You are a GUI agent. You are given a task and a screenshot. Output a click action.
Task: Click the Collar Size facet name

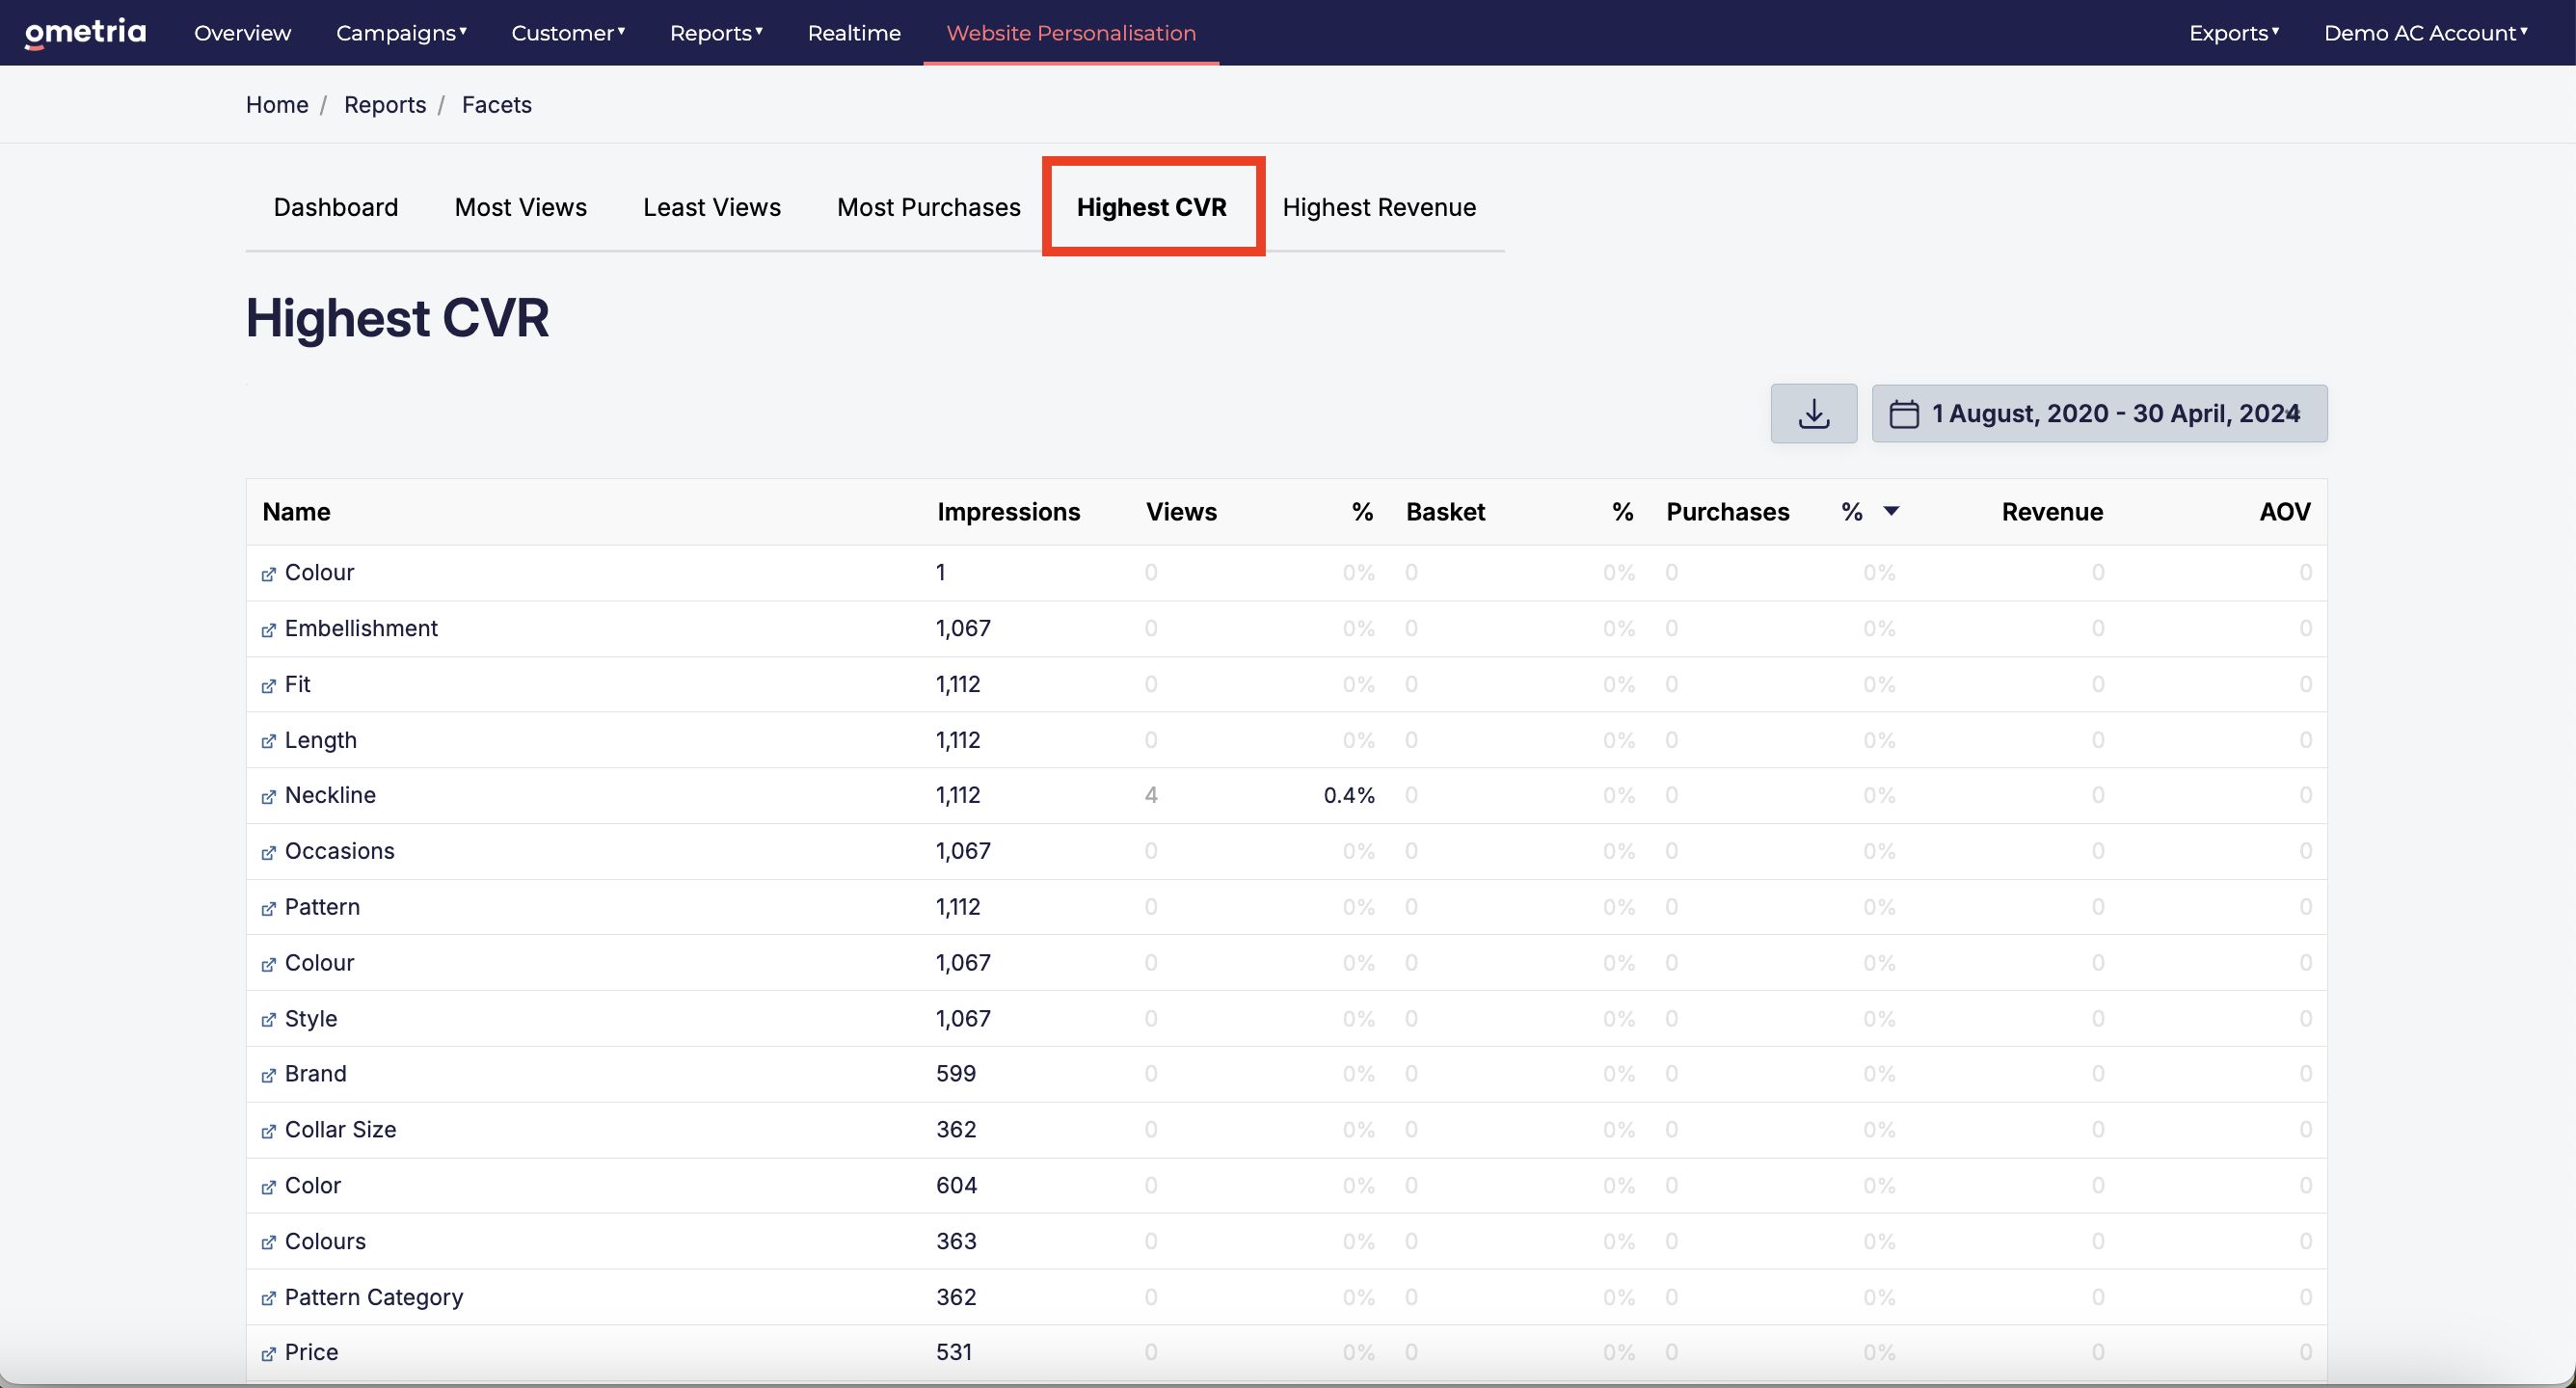tap(340, 1129)
